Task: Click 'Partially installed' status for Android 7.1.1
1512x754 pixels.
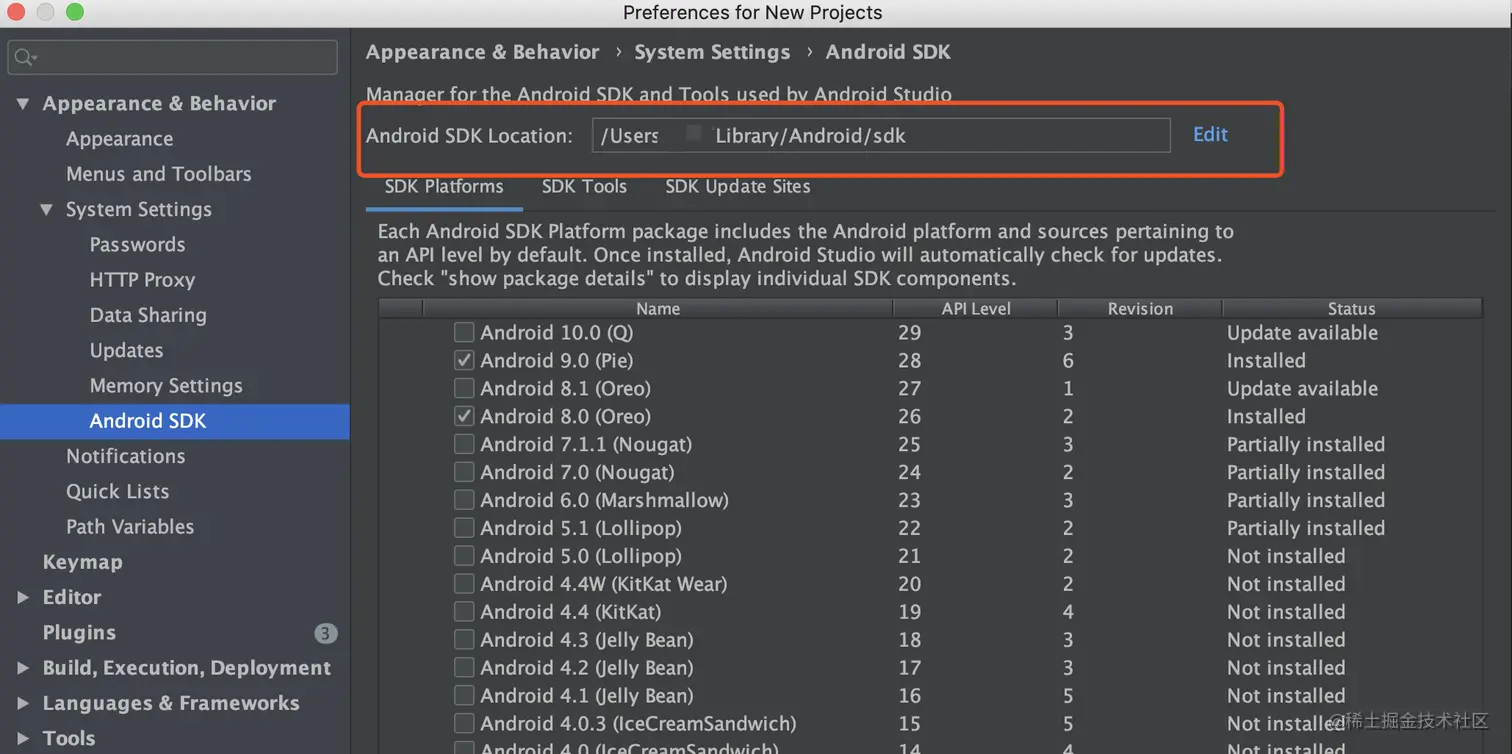Action: point(1306,445)
